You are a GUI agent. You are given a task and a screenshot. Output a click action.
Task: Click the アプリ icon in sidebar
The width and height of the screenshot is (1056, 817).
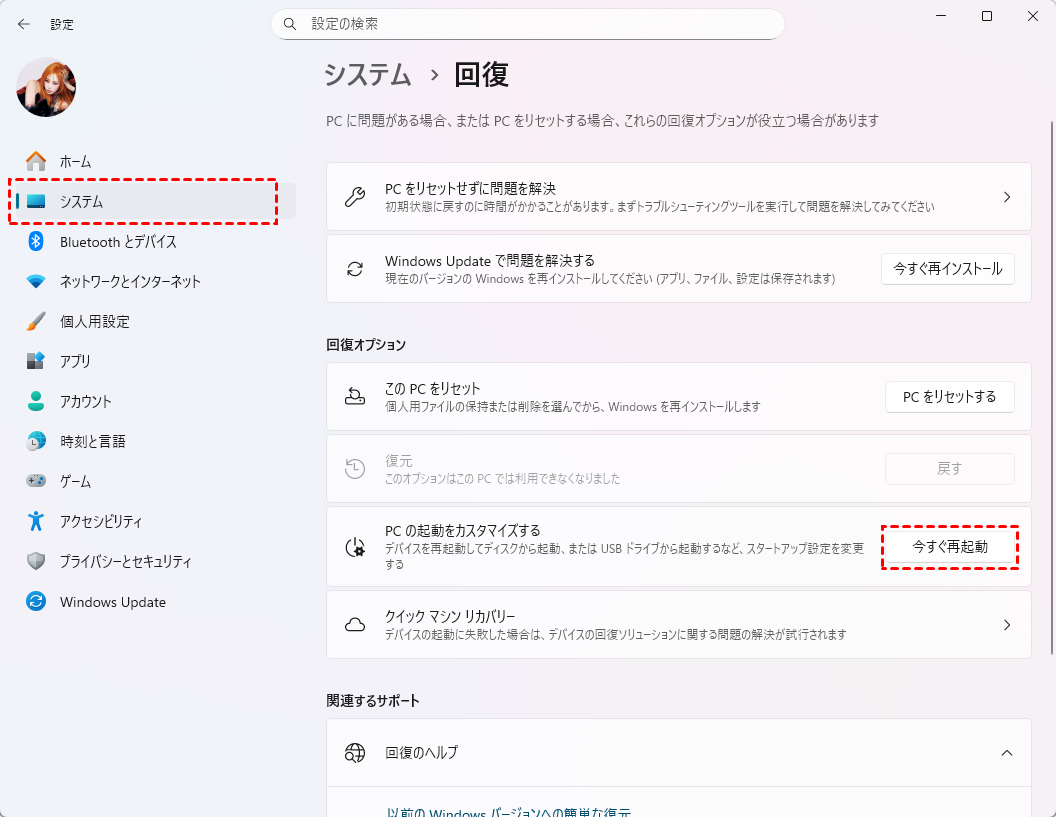tap(36, 361)
